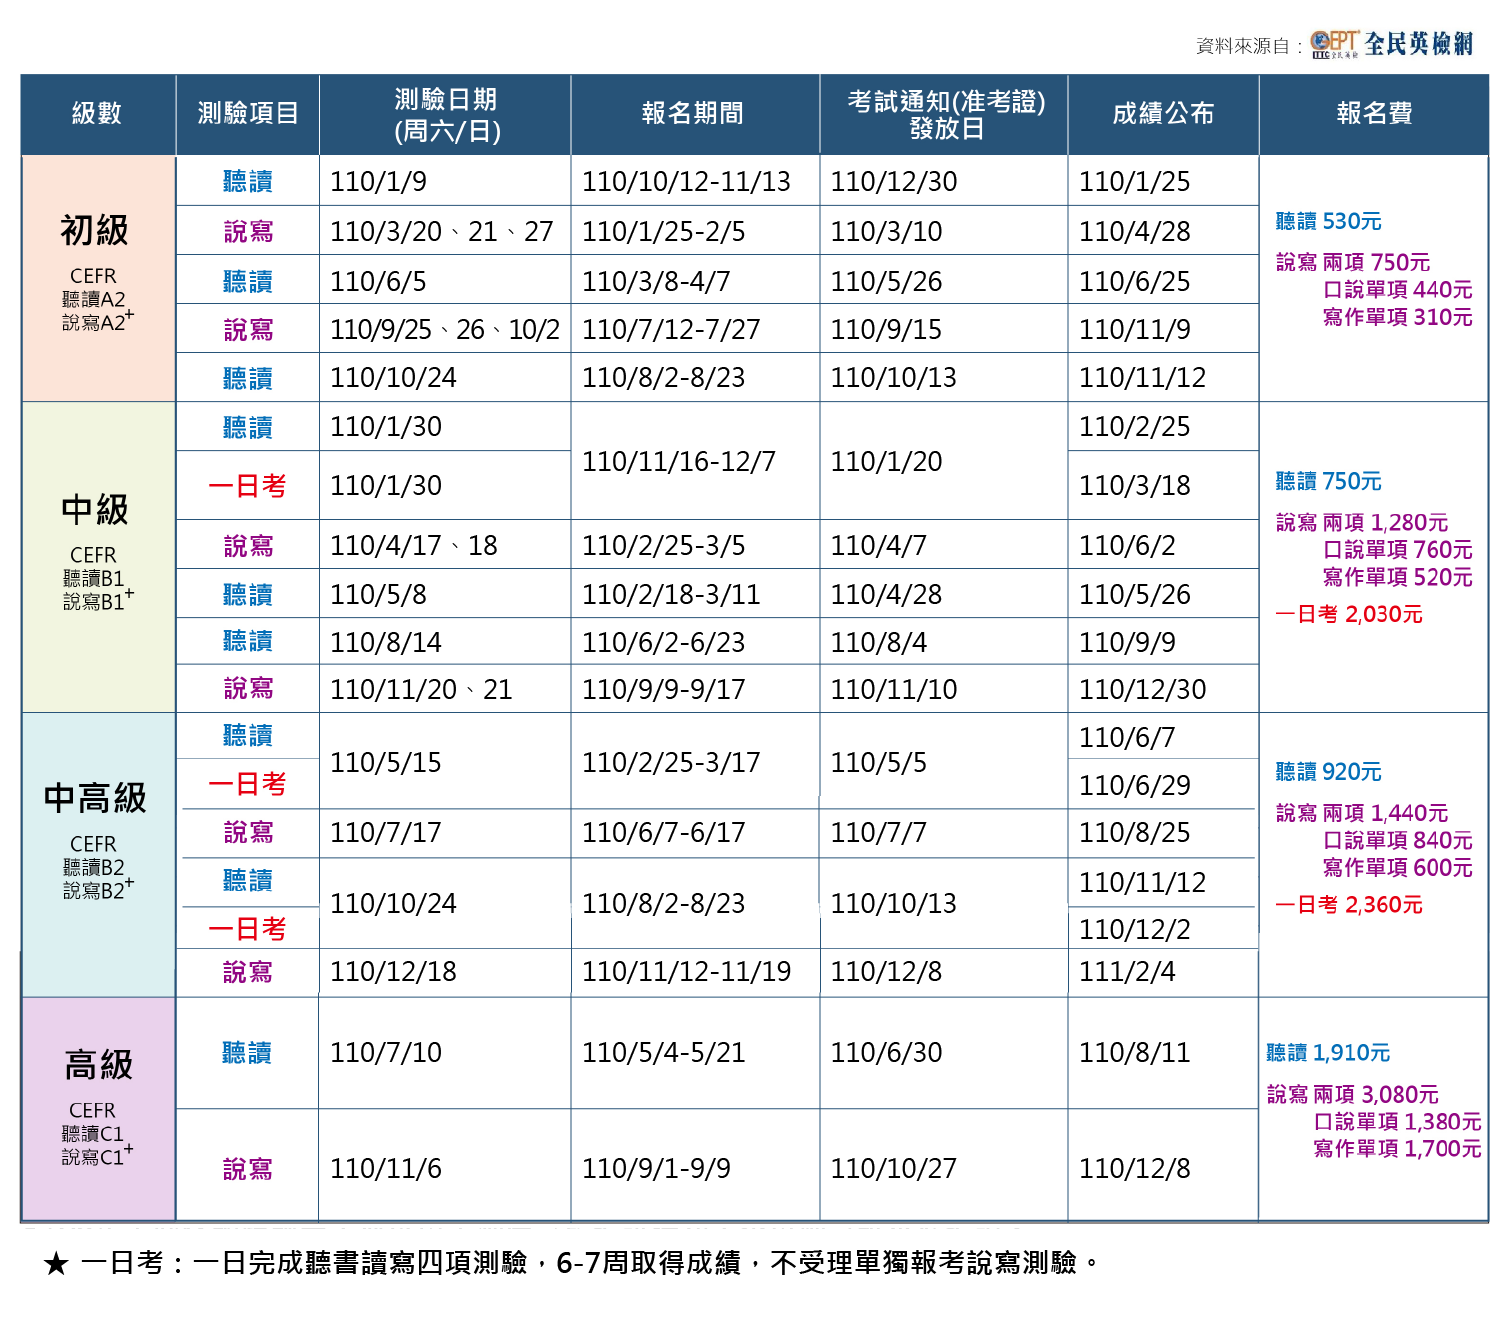
Task: Select the 初級 level cell
Action: tap(98, 279)
